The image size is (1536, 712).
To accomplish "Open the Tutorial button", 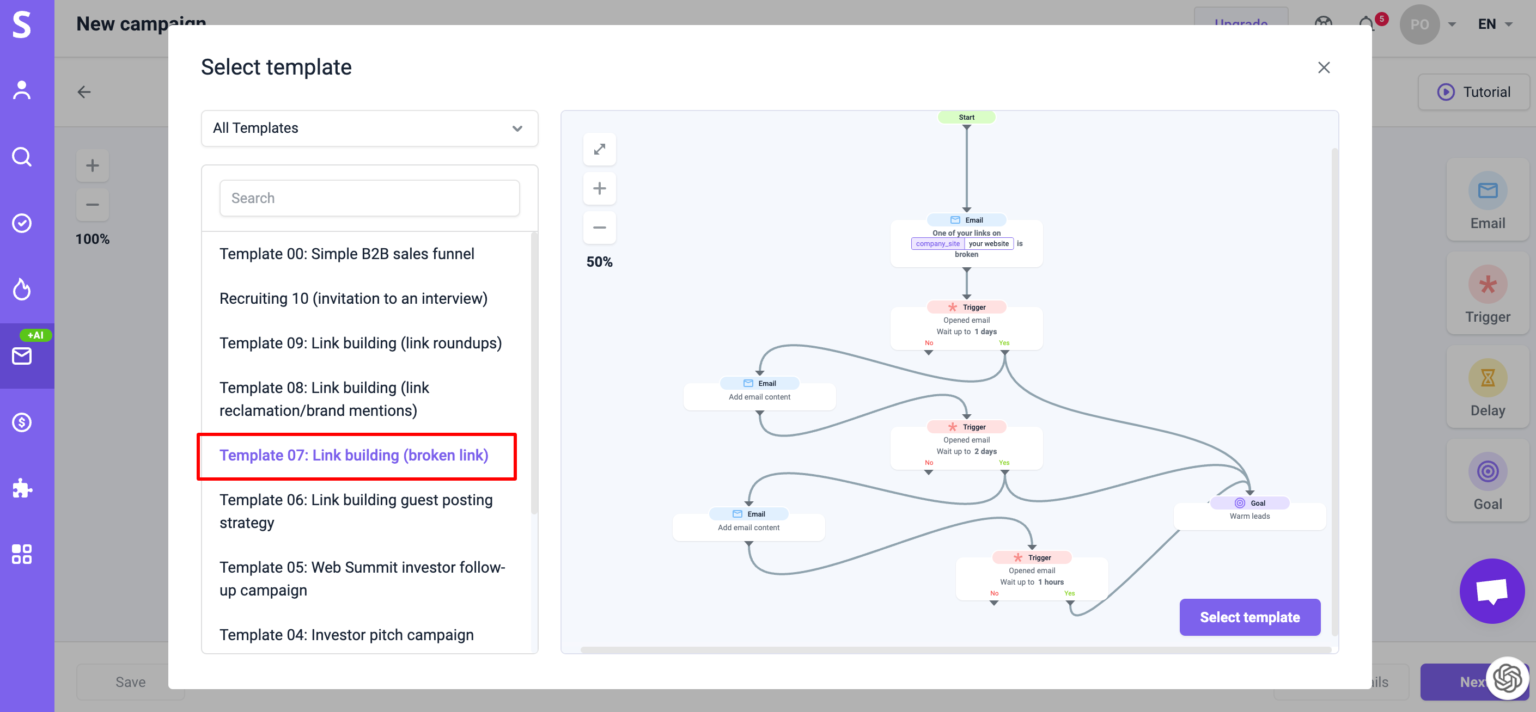I will pos(1473,92).
